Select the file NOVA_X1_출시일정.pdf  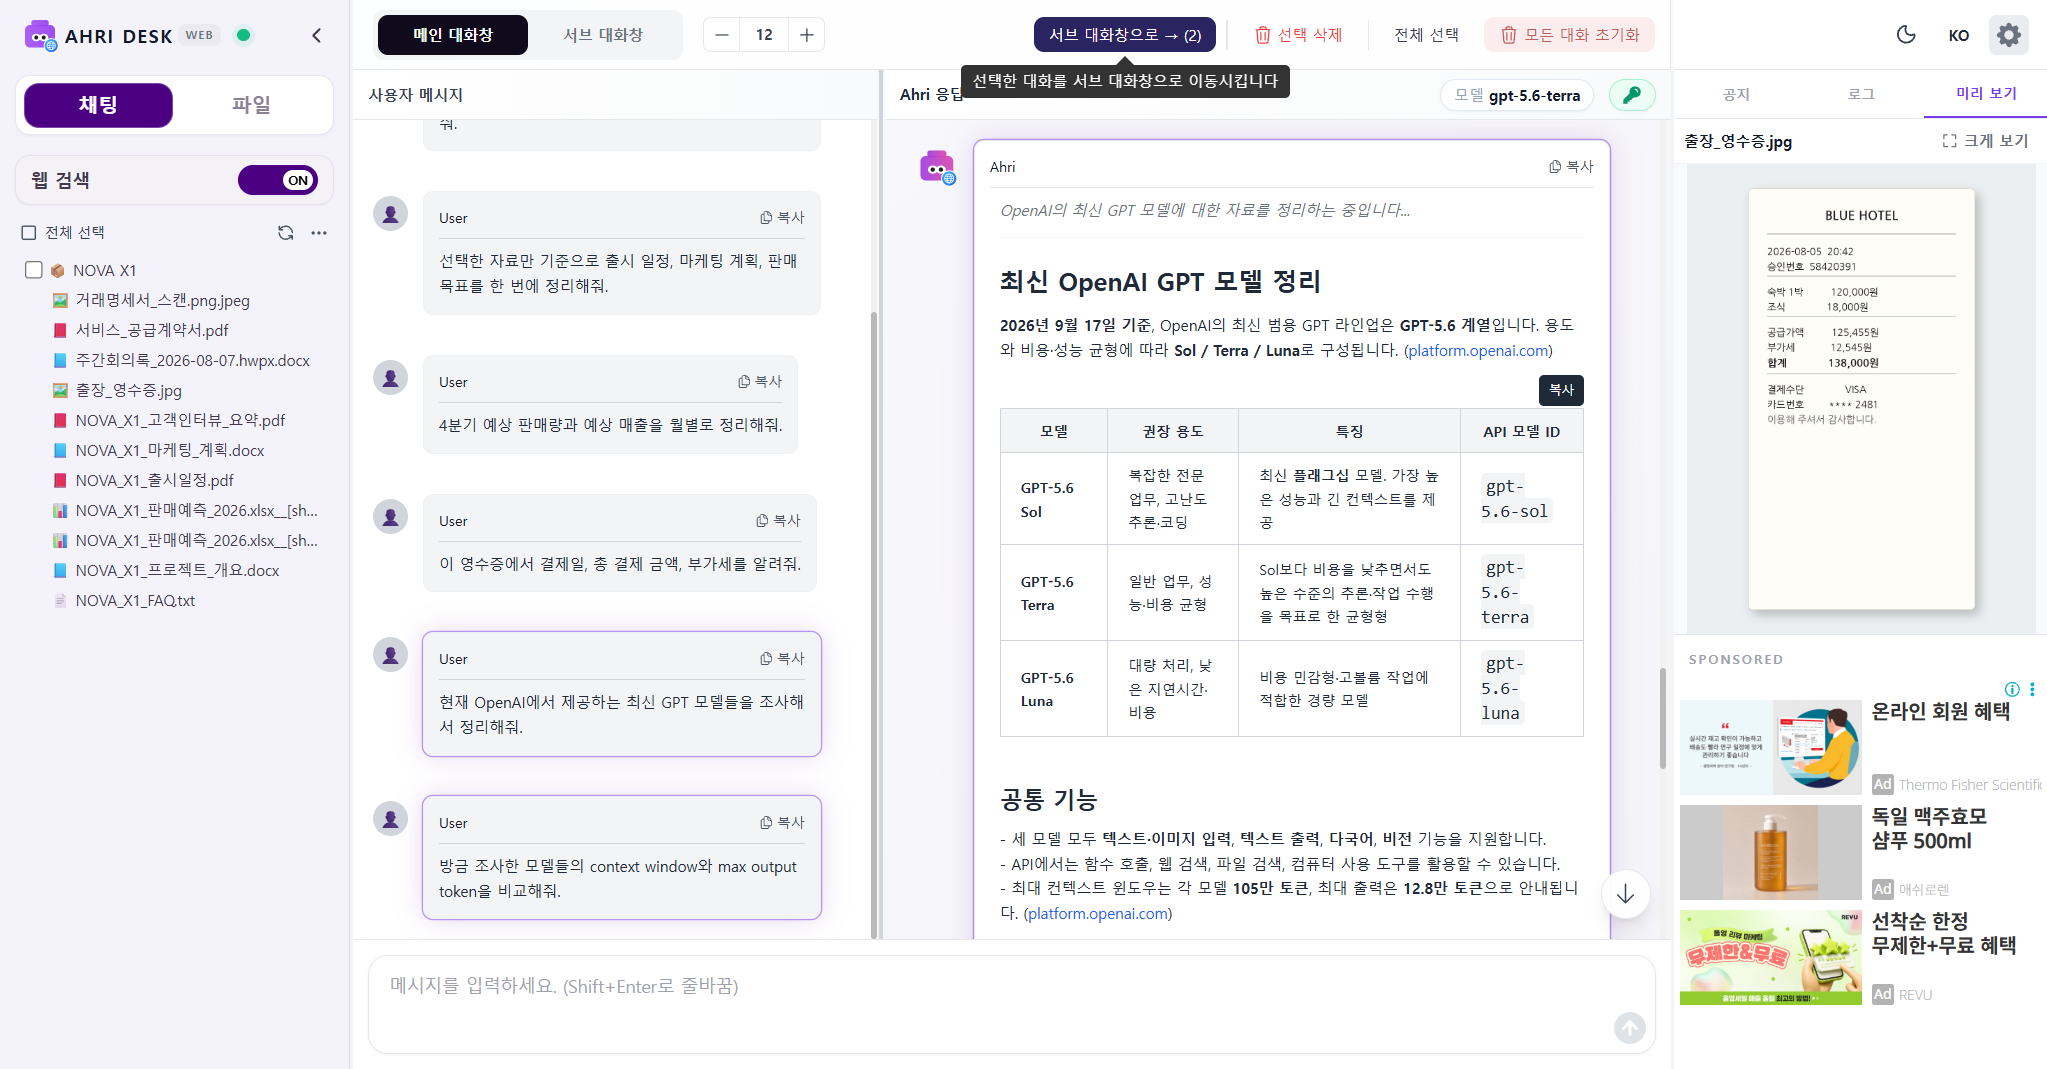pyautogui.click(x=154, y=480)
